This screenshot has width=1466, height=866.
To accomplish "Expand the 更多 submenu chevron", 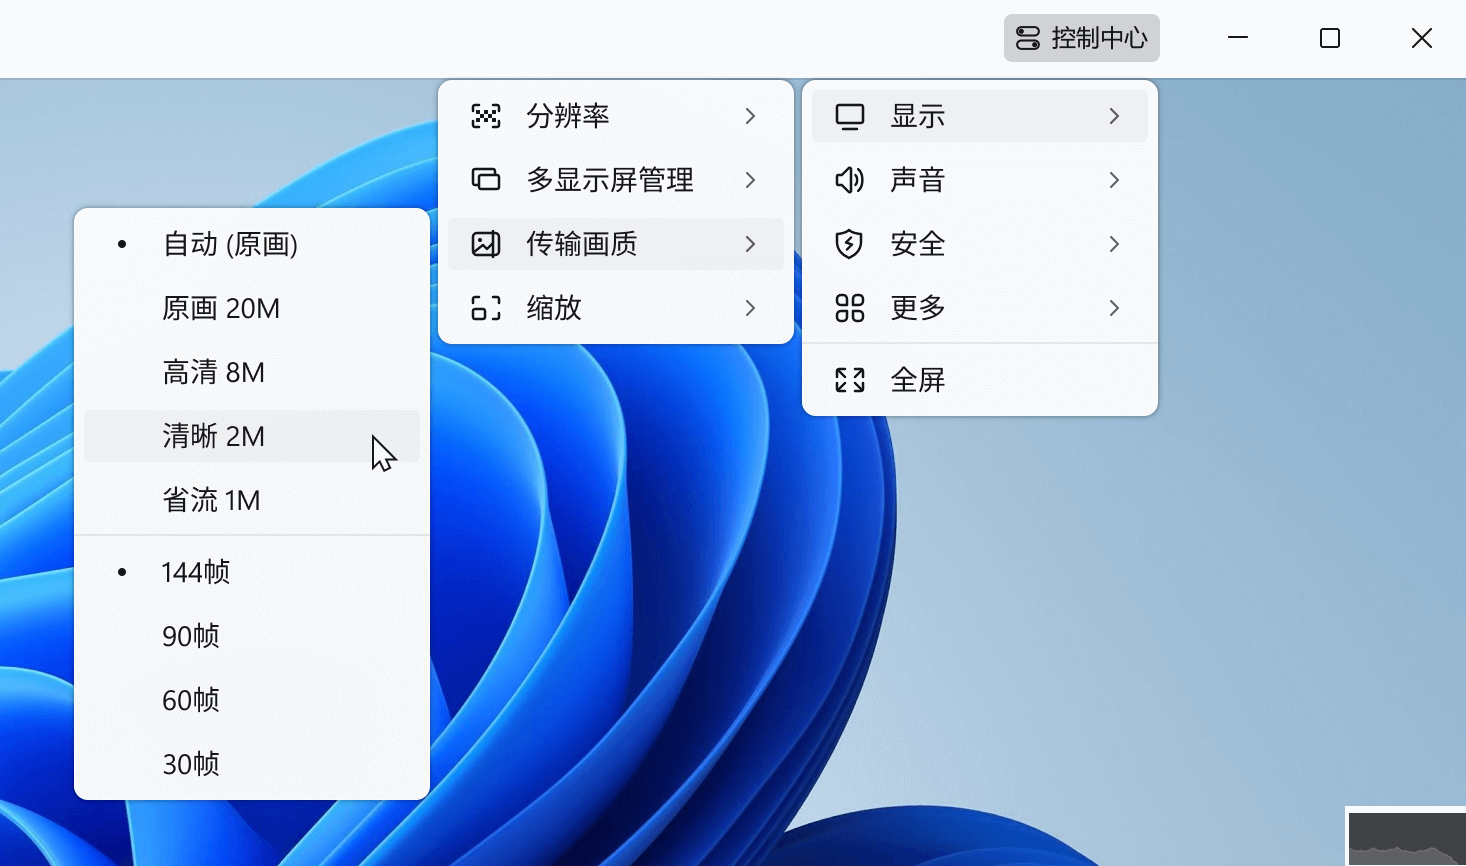I will (1114, 308).
